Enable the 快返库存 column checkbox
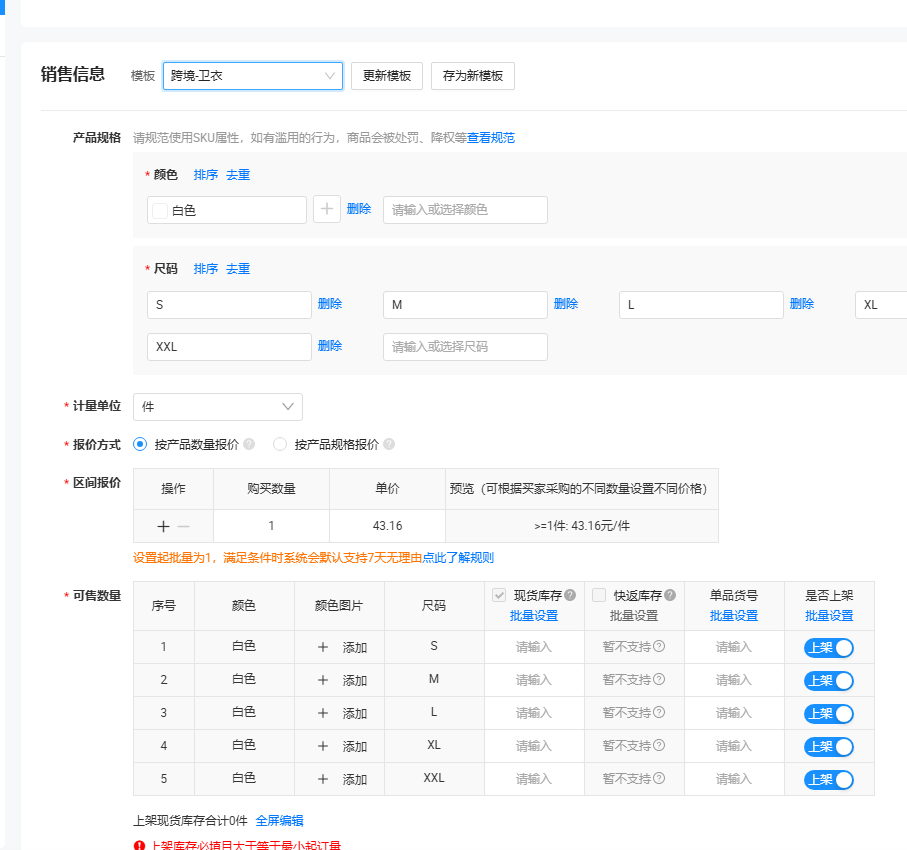907x850 pixels. coord(598,595)
